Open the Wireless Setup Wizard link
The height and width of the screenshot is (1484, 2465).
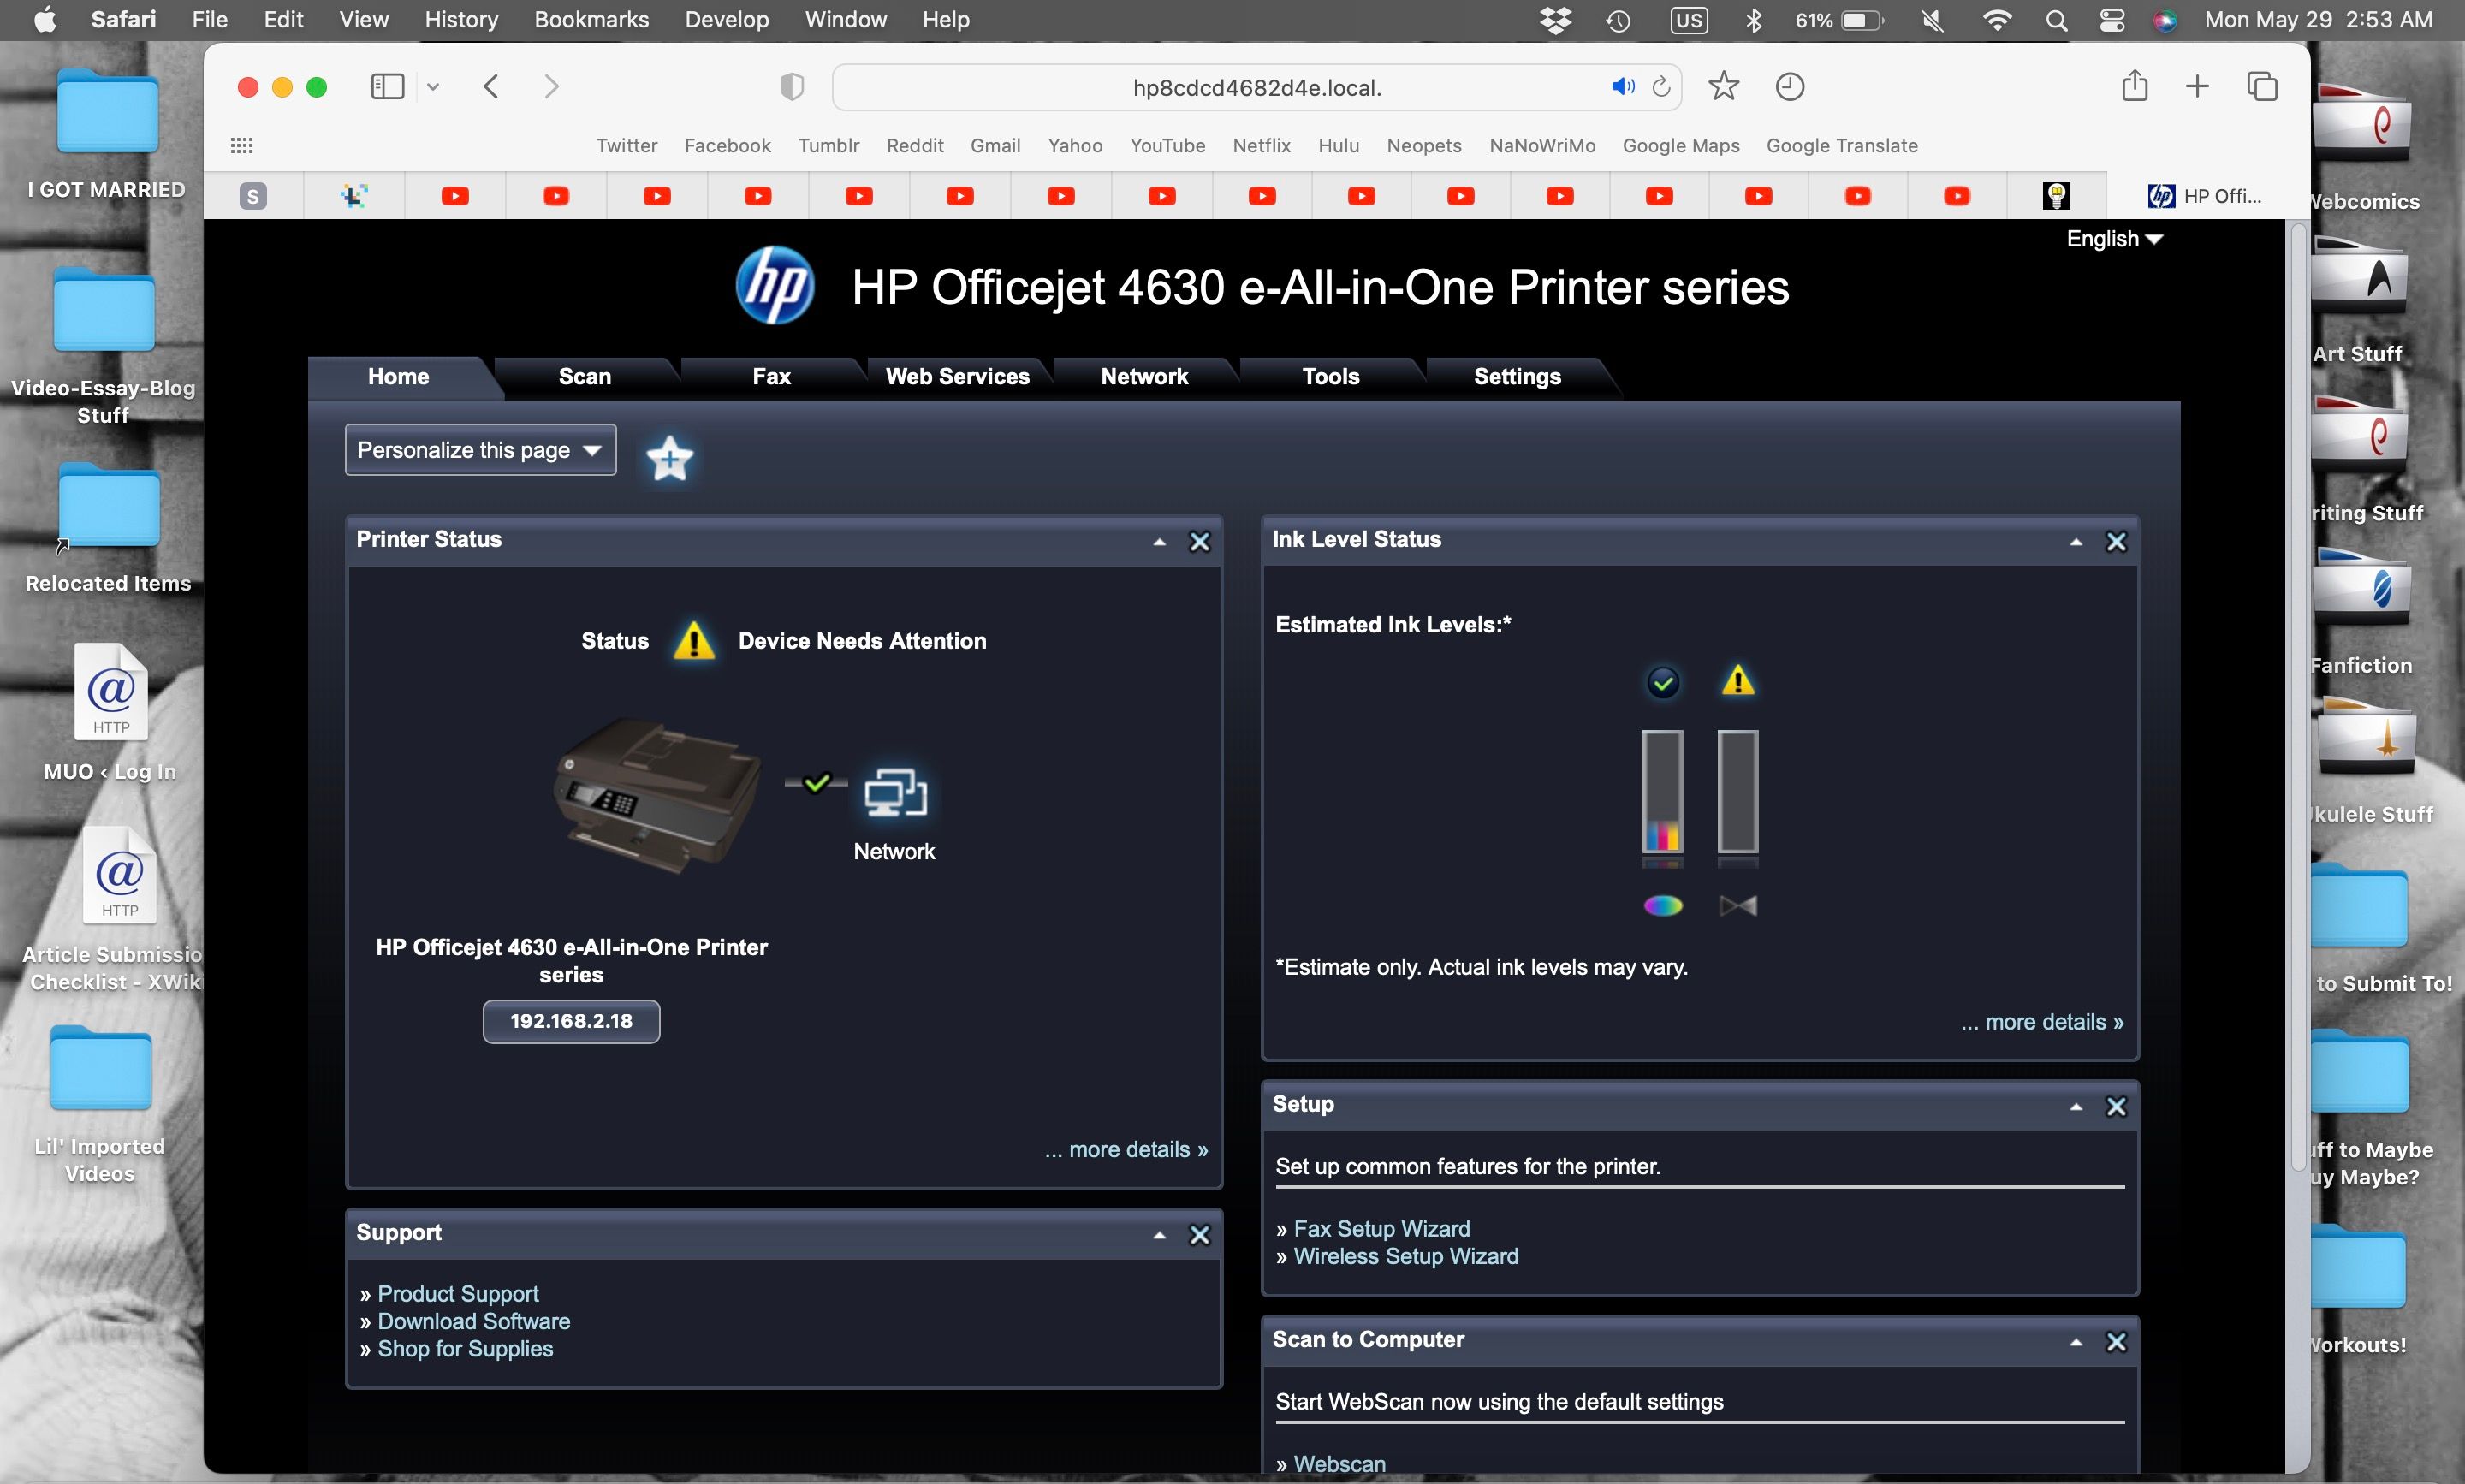click(x=1405, y=1256)
